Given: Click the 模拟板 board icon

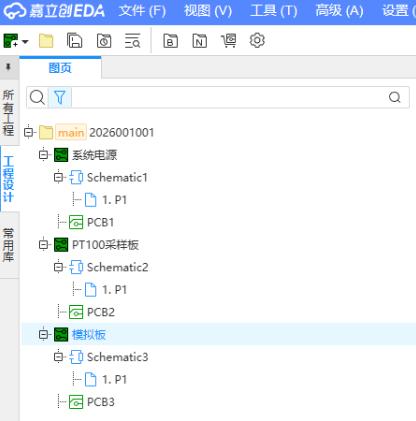Looking at the screenshot, I should [x=61, y=335].
